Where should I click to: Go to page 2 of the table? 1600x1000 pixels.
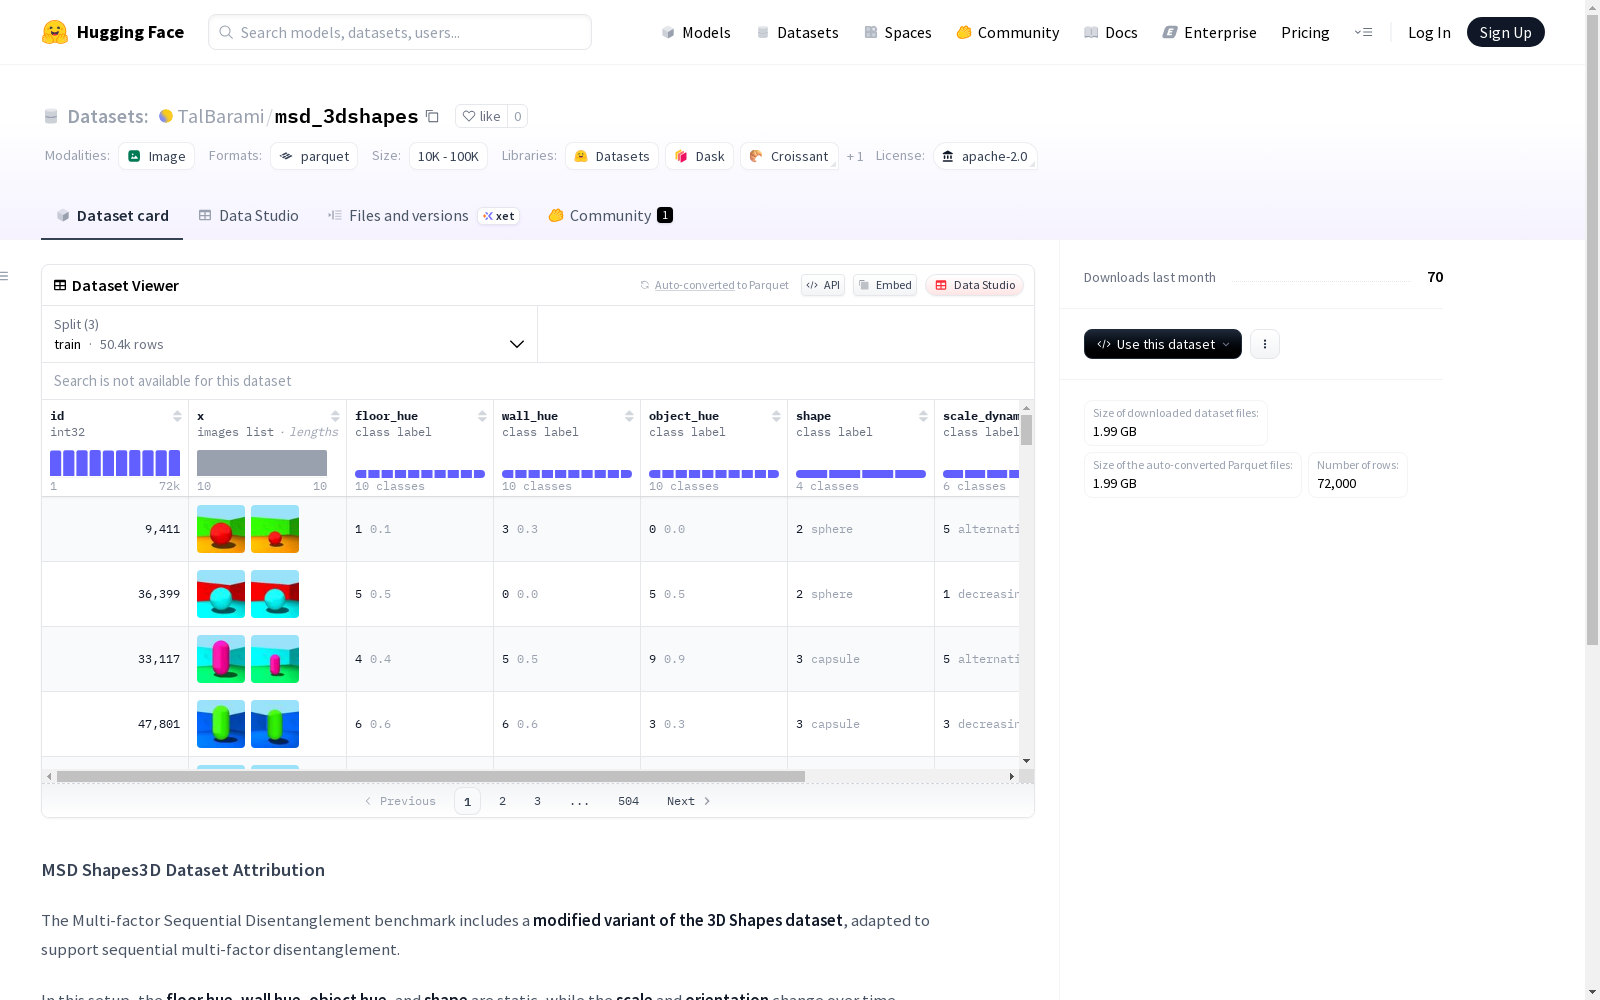click(502, 801)
